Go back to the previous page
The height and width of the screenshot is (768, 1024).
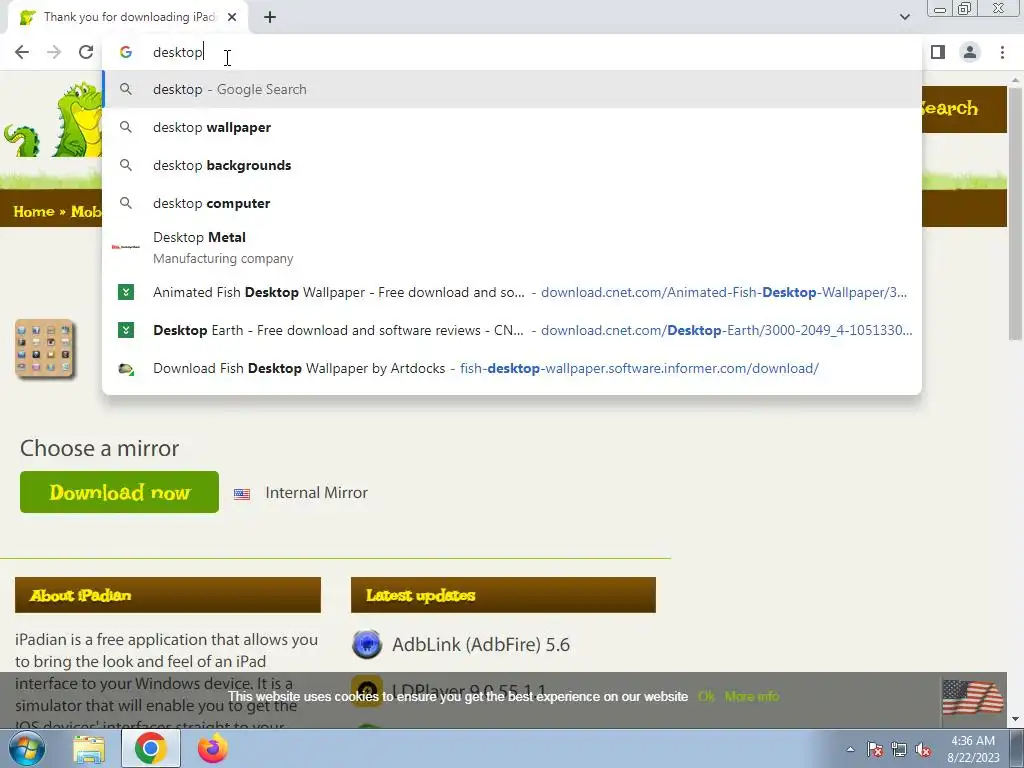22,52
